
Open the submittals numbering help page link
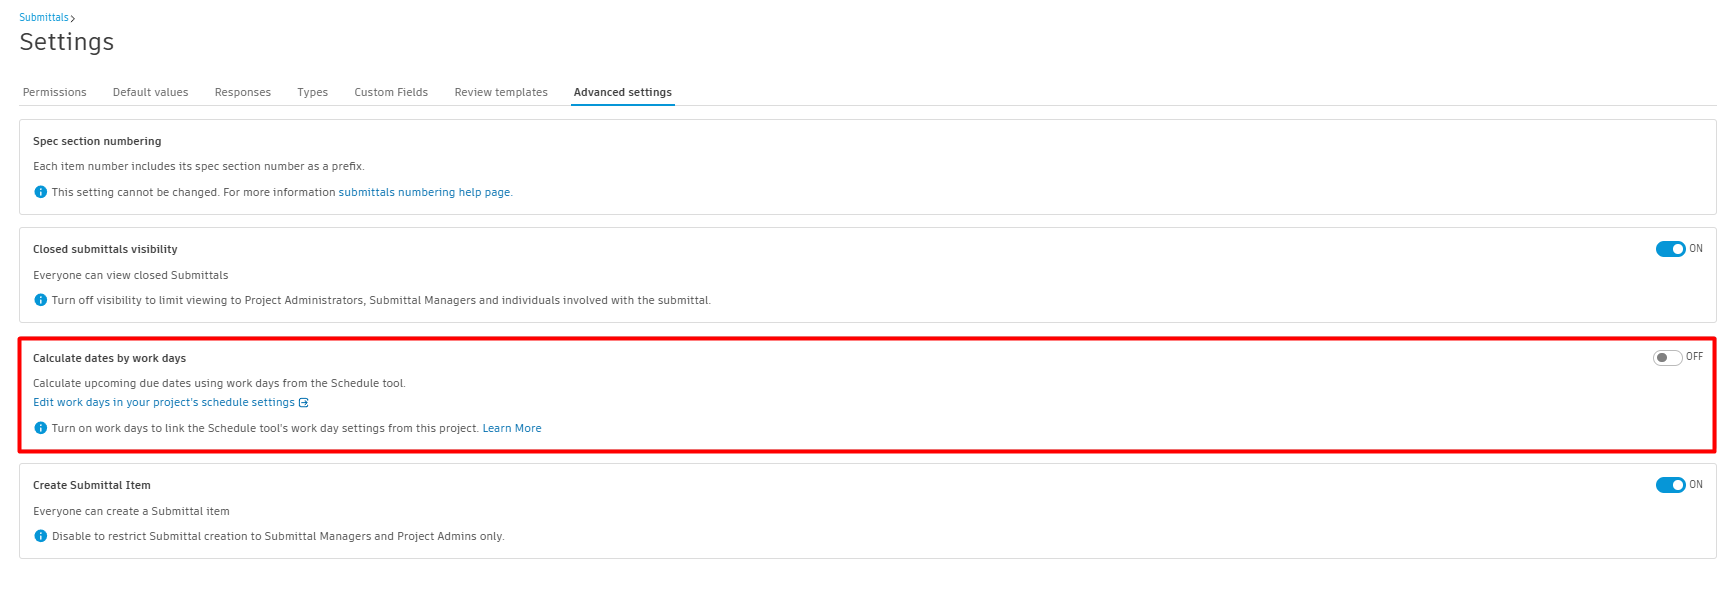pyautogui.click(x=425, y=192)
